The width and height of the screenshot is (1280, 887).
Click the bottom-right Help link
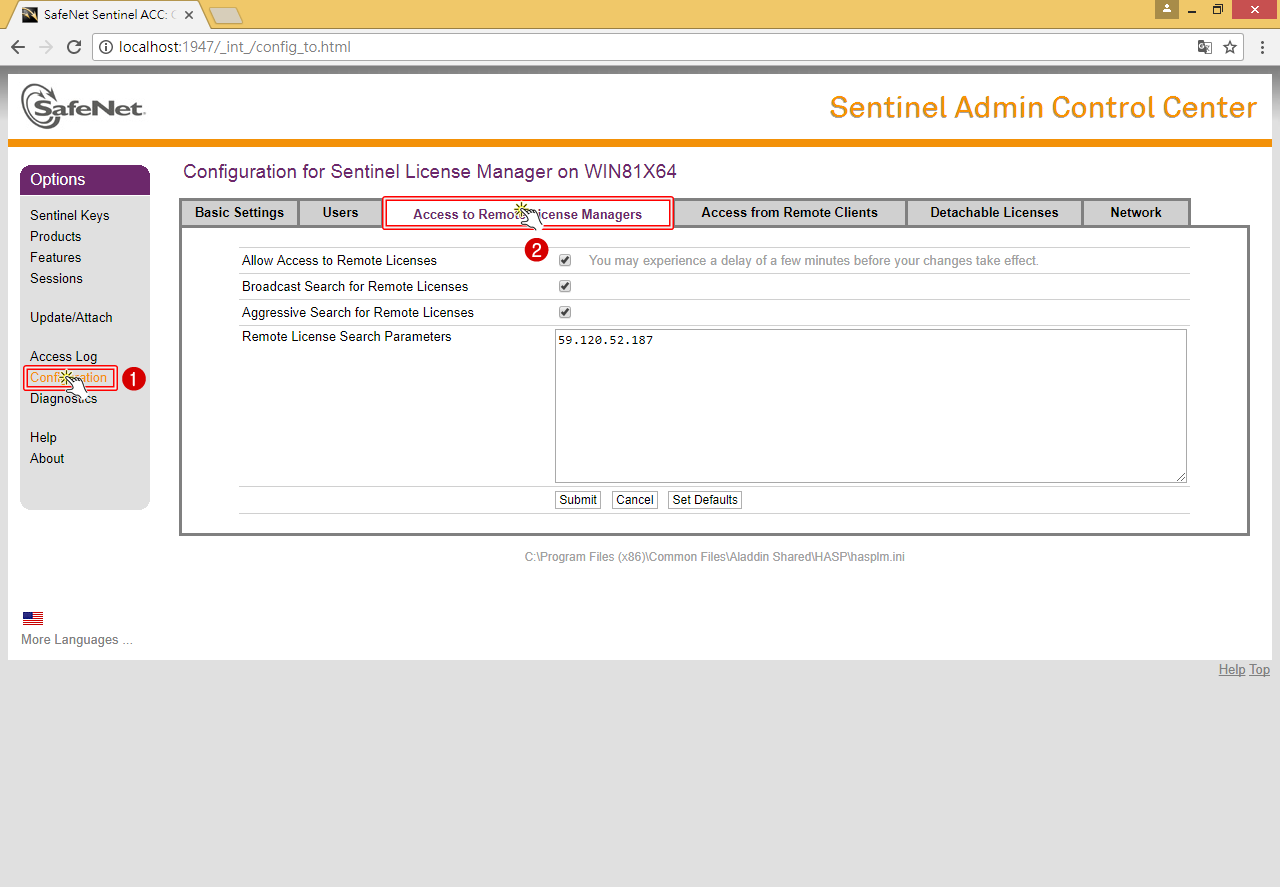(x=1232, y=669)
